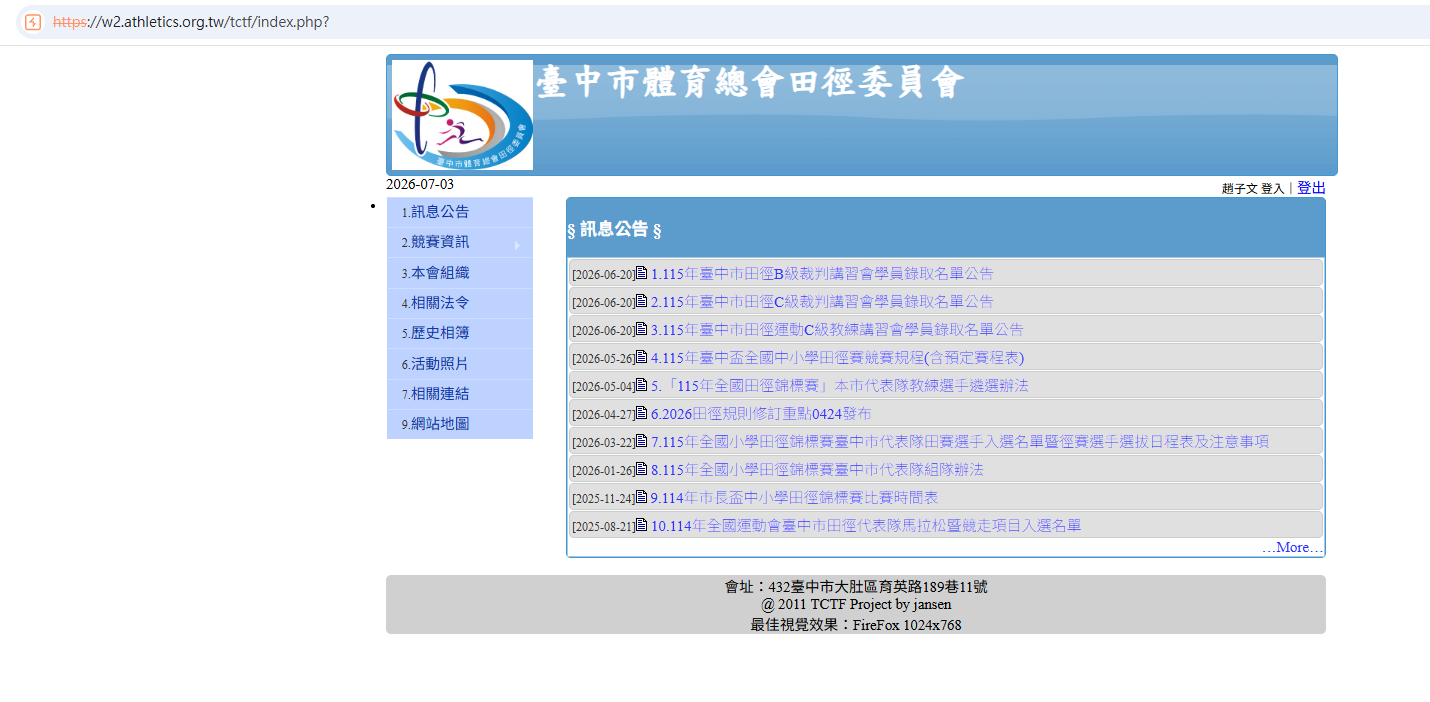Open 115年臺中市田徑C級裁判講習會學員錄取名單公告 link
1430x702 pixels.
click(822, 302)
